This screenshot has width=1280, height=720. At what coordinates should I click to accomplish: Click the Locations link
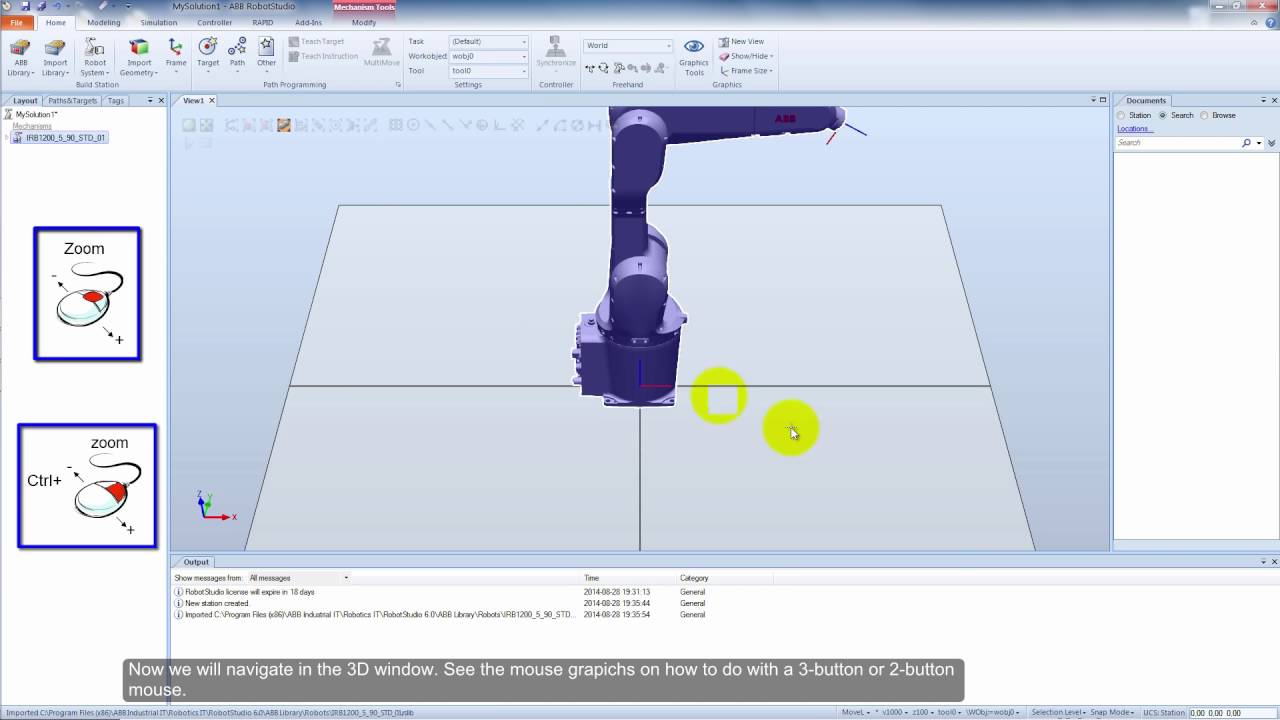pos(1133,129)
